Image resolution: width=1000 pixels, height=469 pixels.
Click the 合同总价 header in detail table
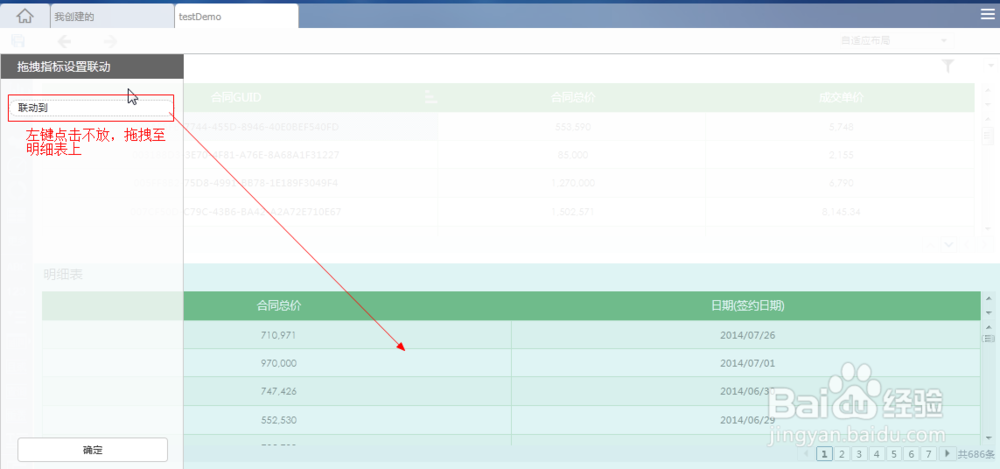(x=278, y=306)
